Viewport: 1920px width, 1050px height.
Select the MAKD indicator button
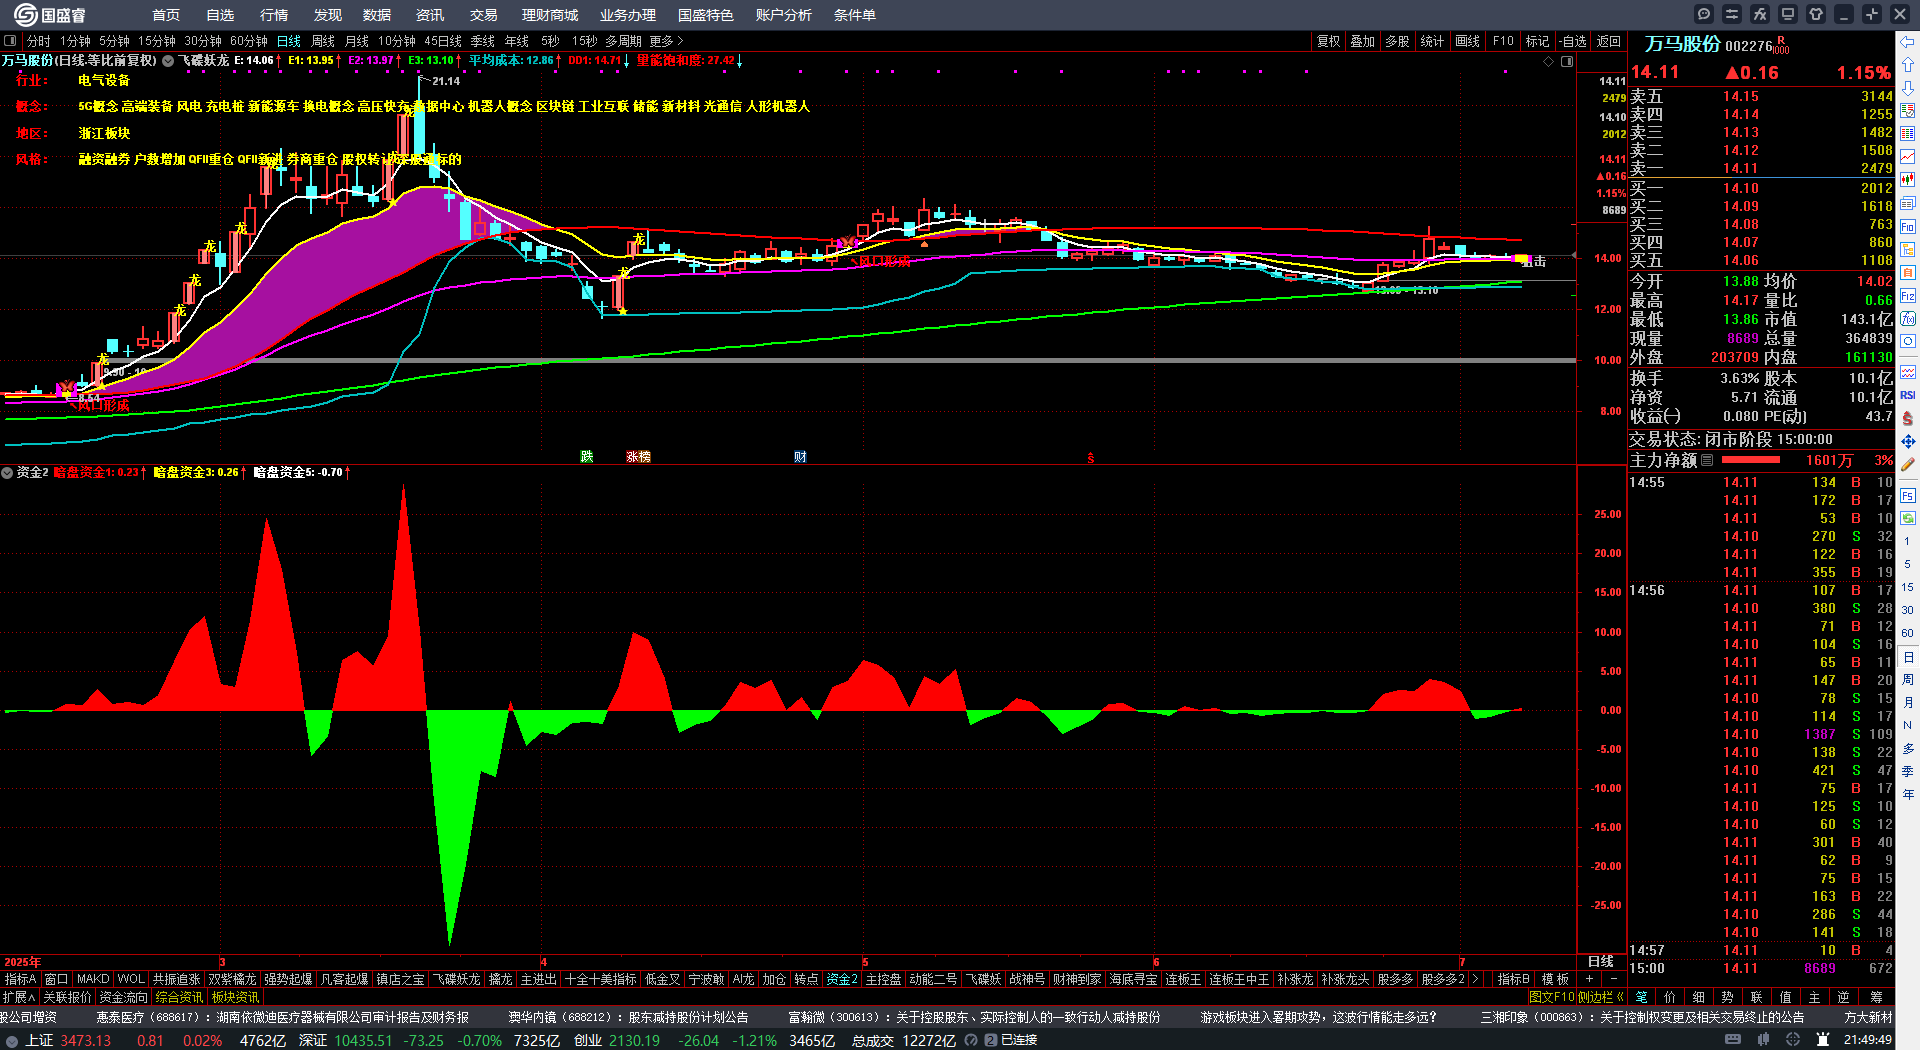tap(93, 979)
